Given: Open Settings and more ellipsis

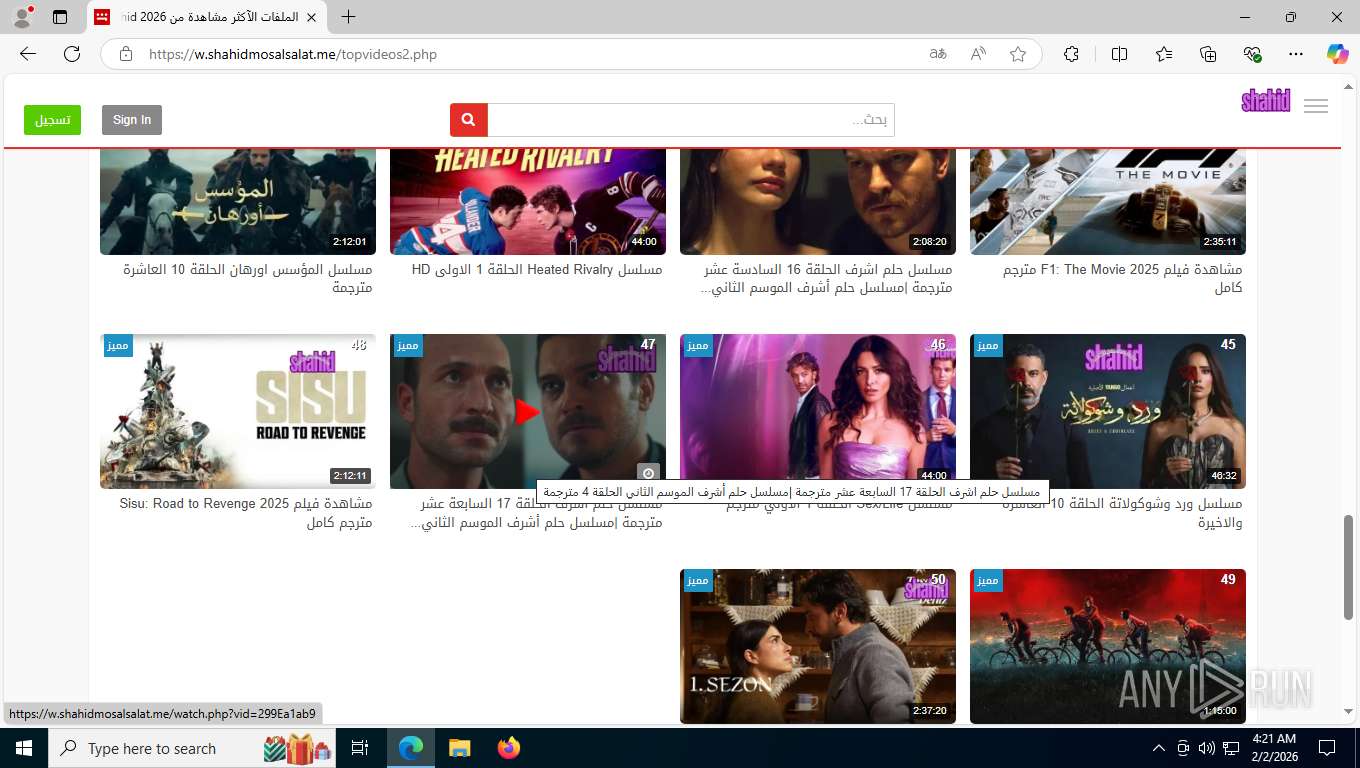Looking at the screenshot, I should [x=1296, y=54].
